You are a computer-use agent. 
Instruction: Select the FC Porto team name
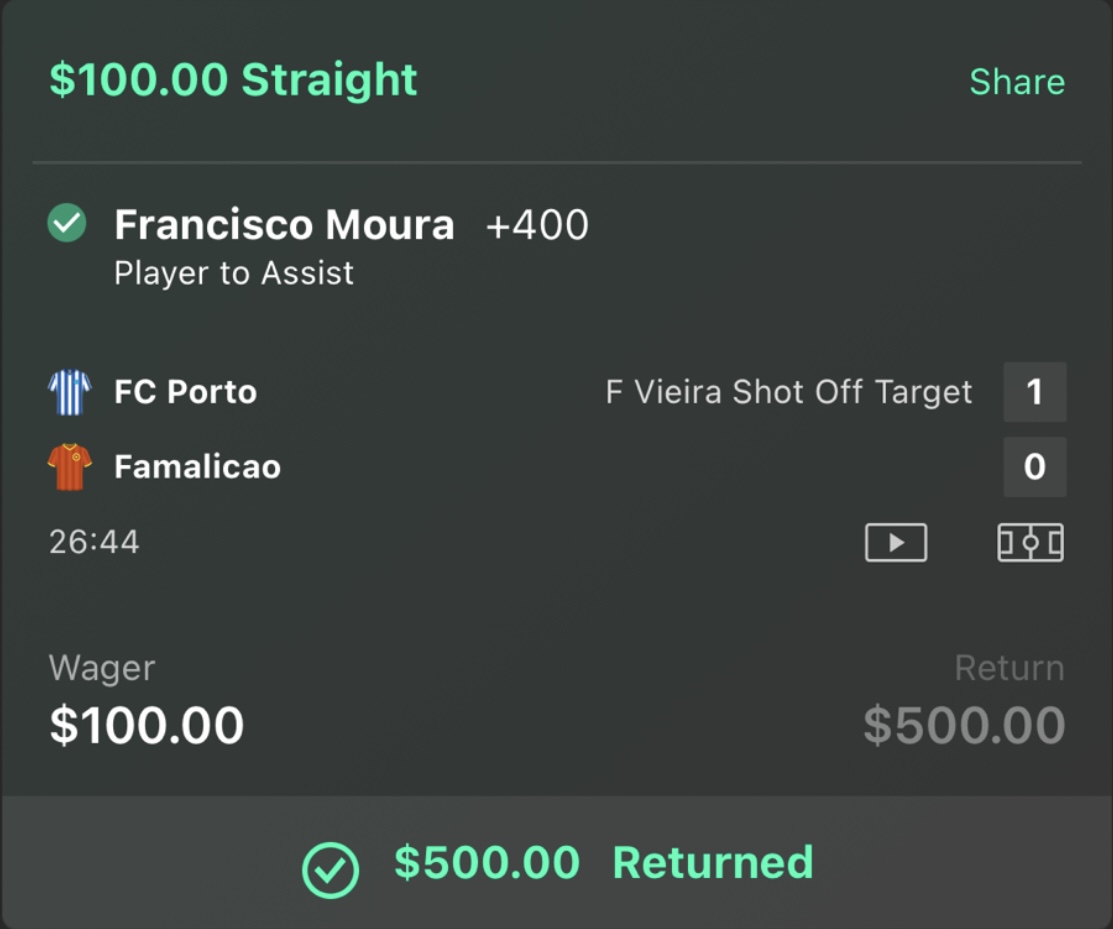click(185, 392)
